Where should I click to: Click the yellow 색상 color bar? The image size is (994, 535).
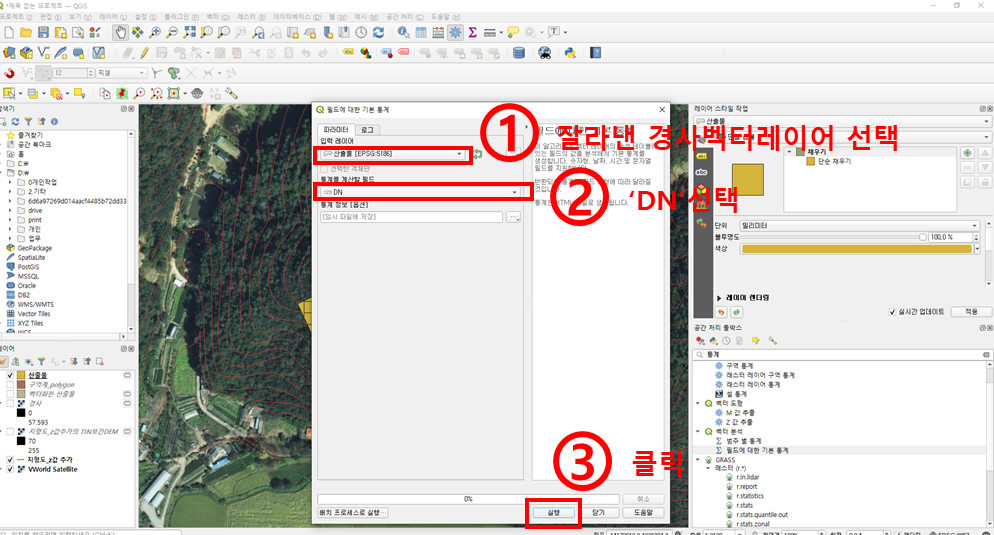pos(856,249)
